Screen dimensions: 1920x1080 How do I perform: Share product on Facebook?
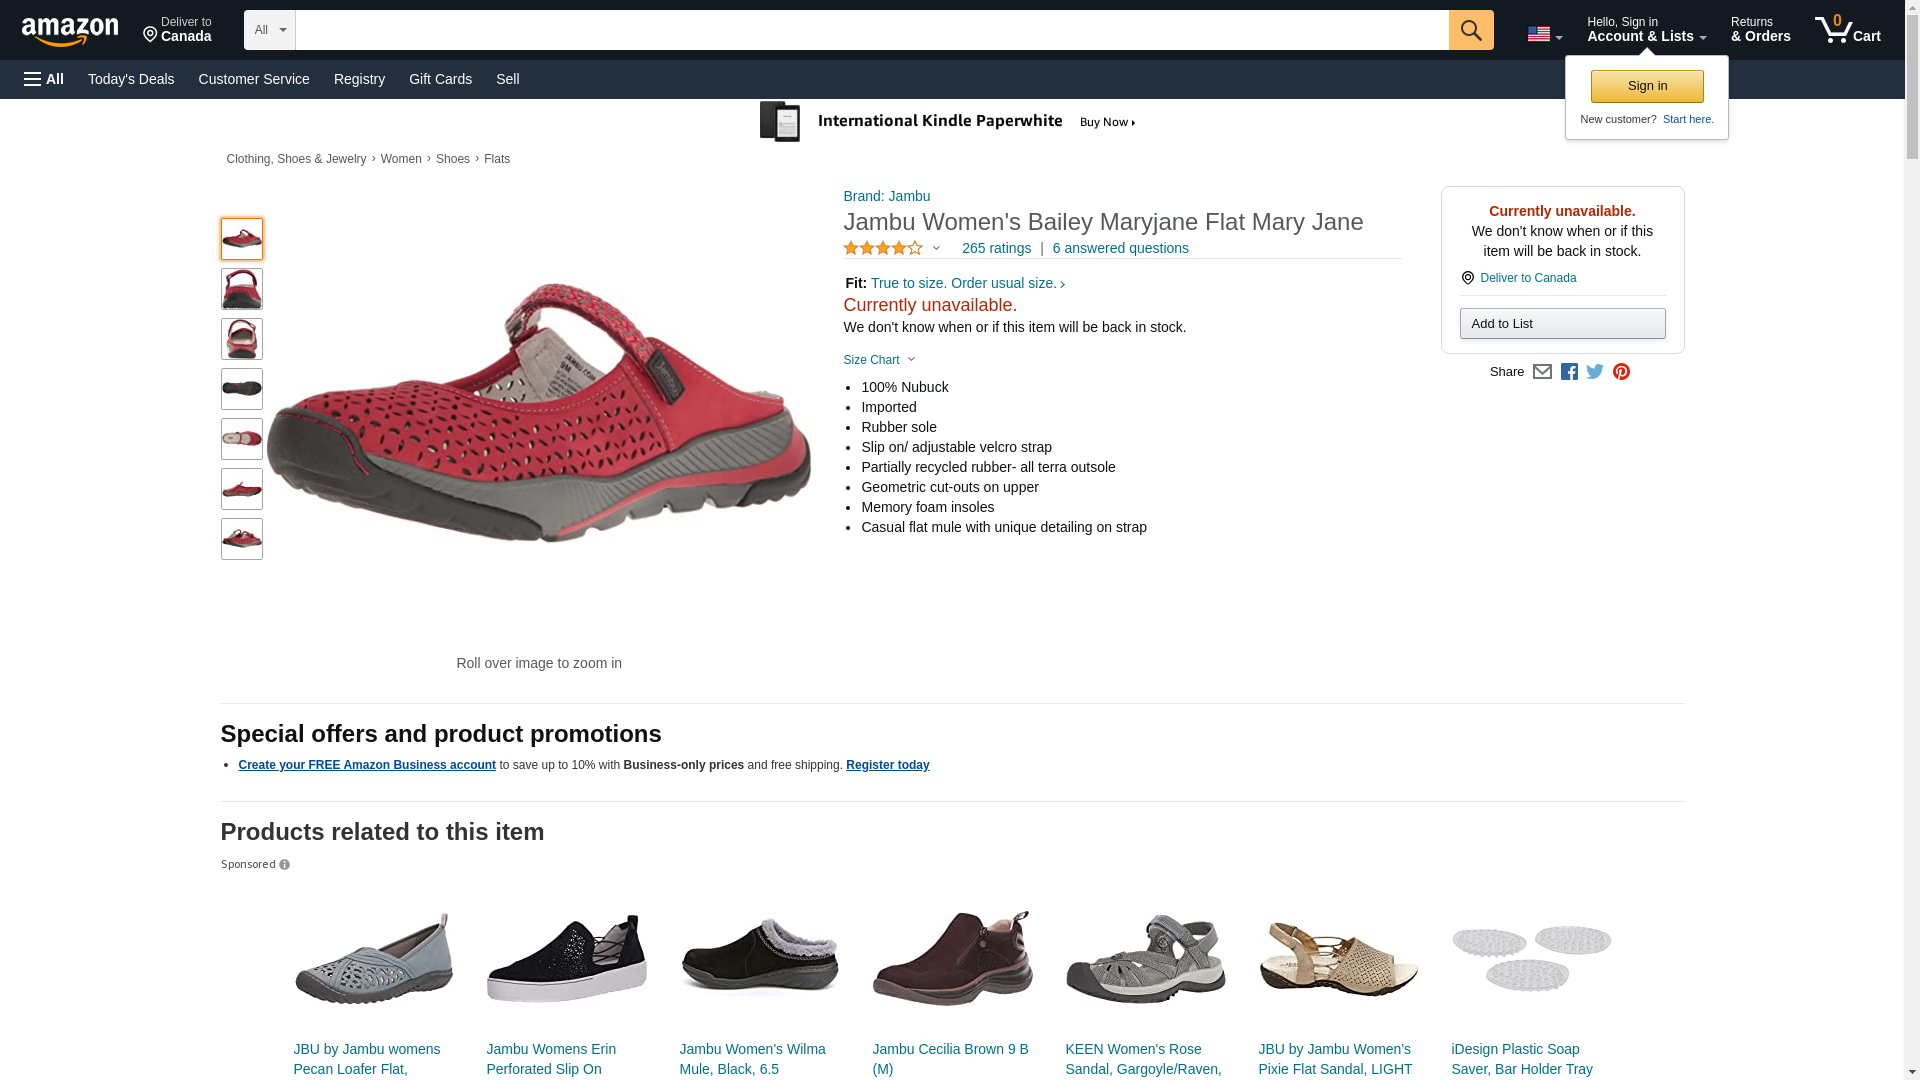point(1569,372)
